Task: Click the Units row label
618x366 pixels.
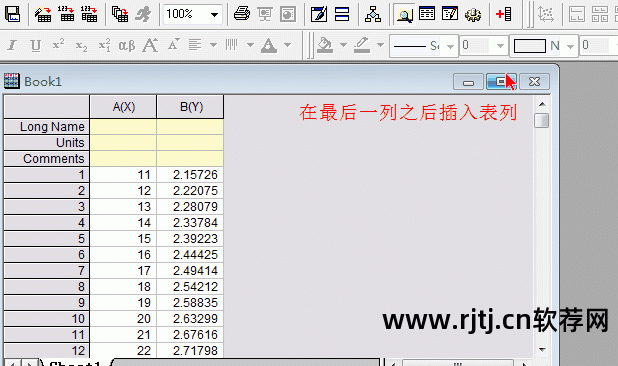Action: [47, 143]
